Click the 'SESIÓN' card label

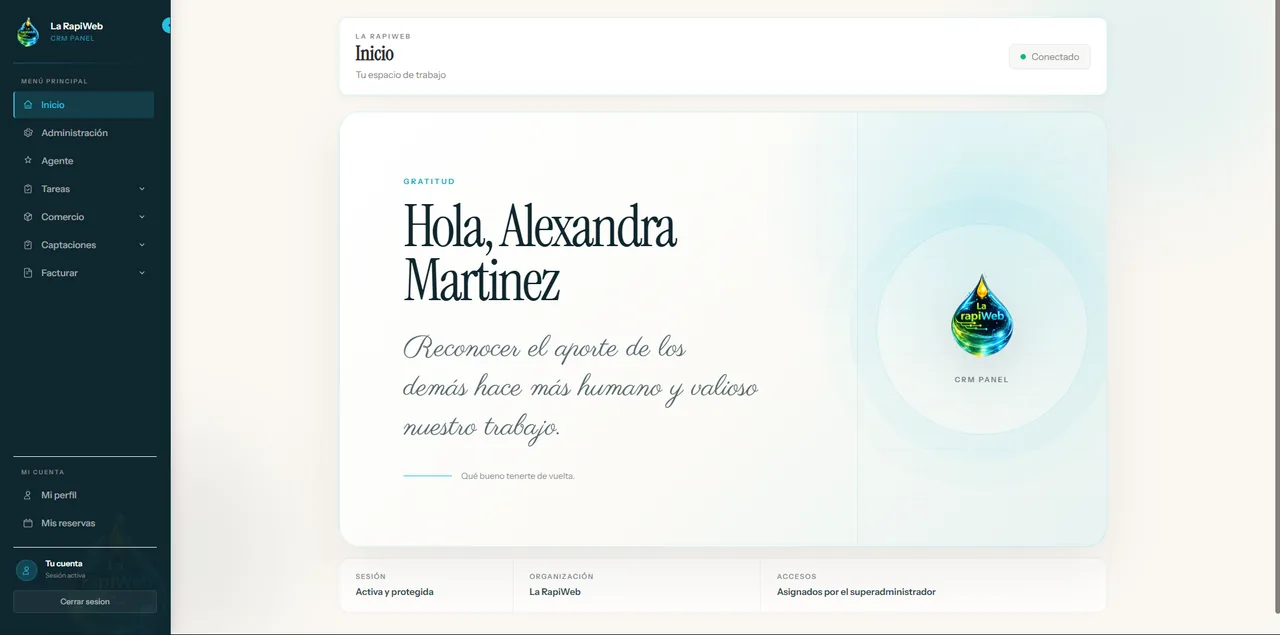pos(371,577)
